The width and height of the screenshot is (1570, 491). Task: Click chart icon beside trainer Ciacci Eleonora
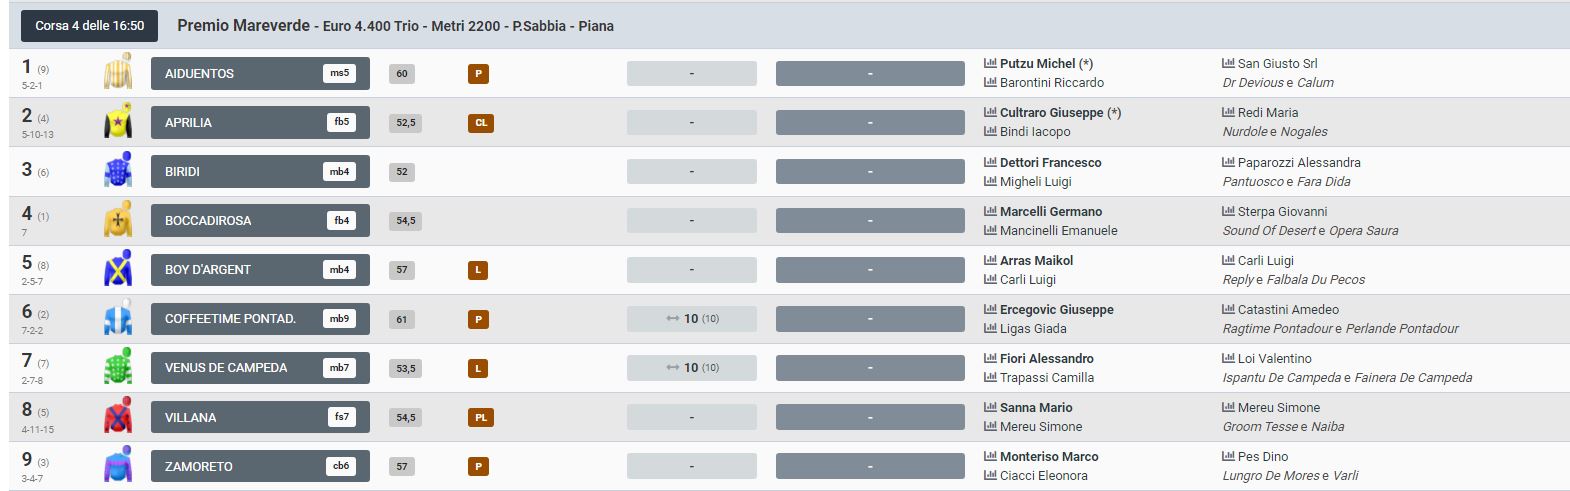(x=991, y=476)
